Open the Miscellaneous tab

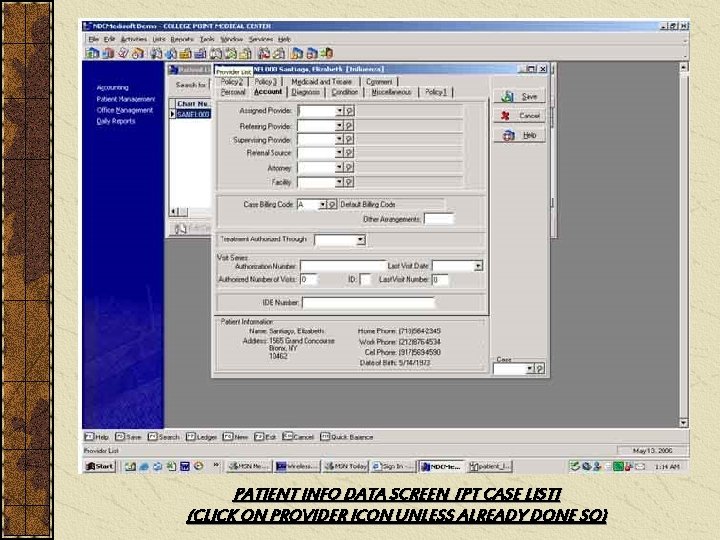coord(391,92)
